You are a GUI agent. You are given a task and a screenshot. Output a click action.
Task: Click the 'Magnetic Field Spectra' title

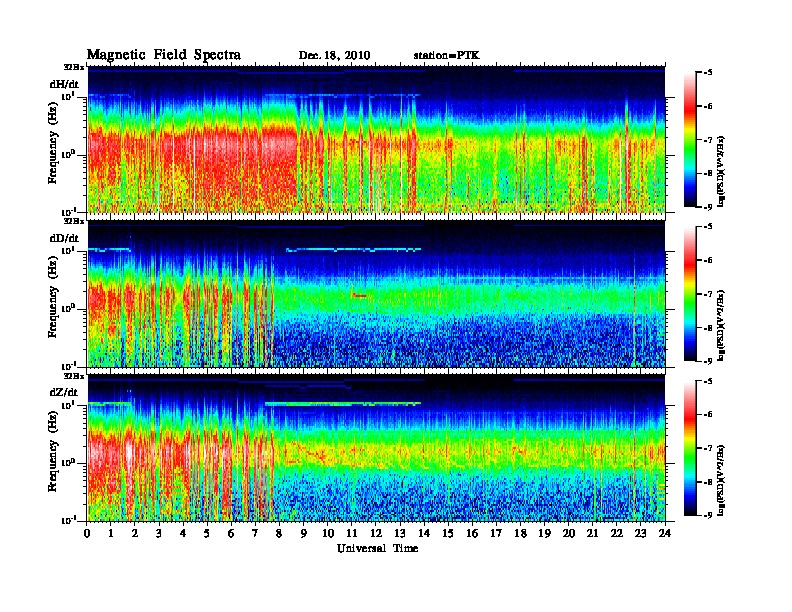[x=164, y=55]
